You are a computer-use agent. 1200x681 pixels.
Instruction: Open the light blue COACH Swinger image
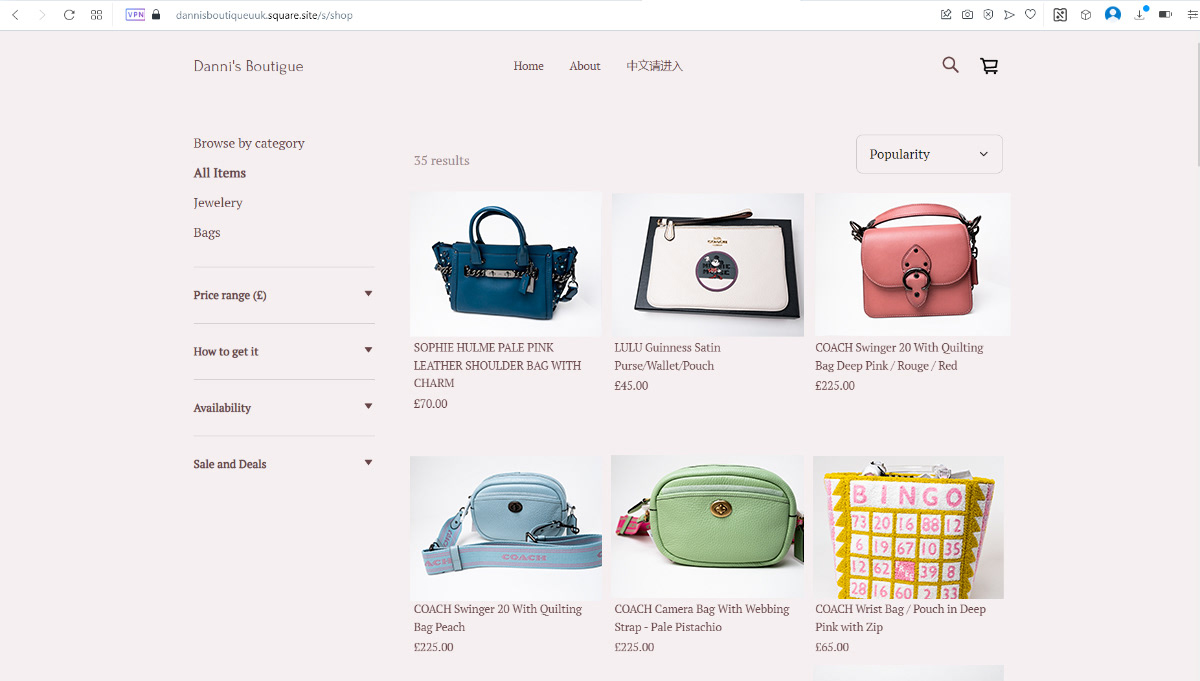pos(506,528)
